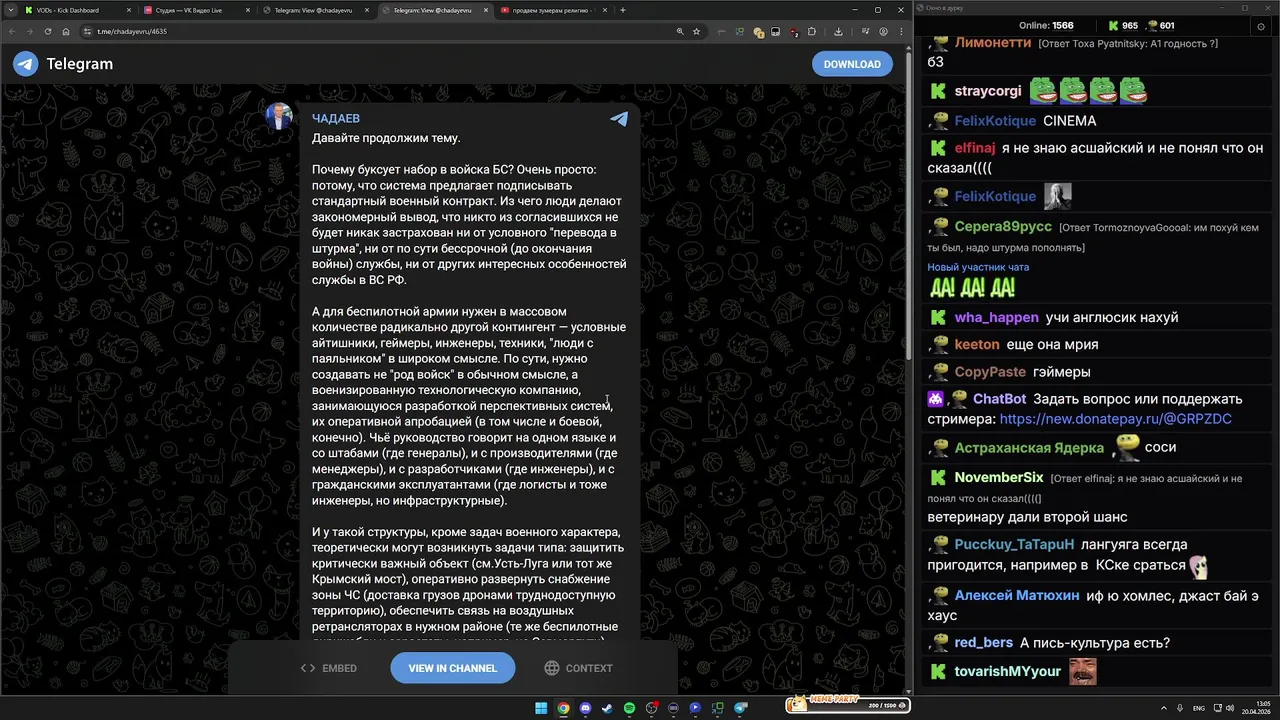Image resolution: width=1280 pixels, height=720 pixels.
Task: Open the browser downloads icon
Action: (x=838, y=31)
